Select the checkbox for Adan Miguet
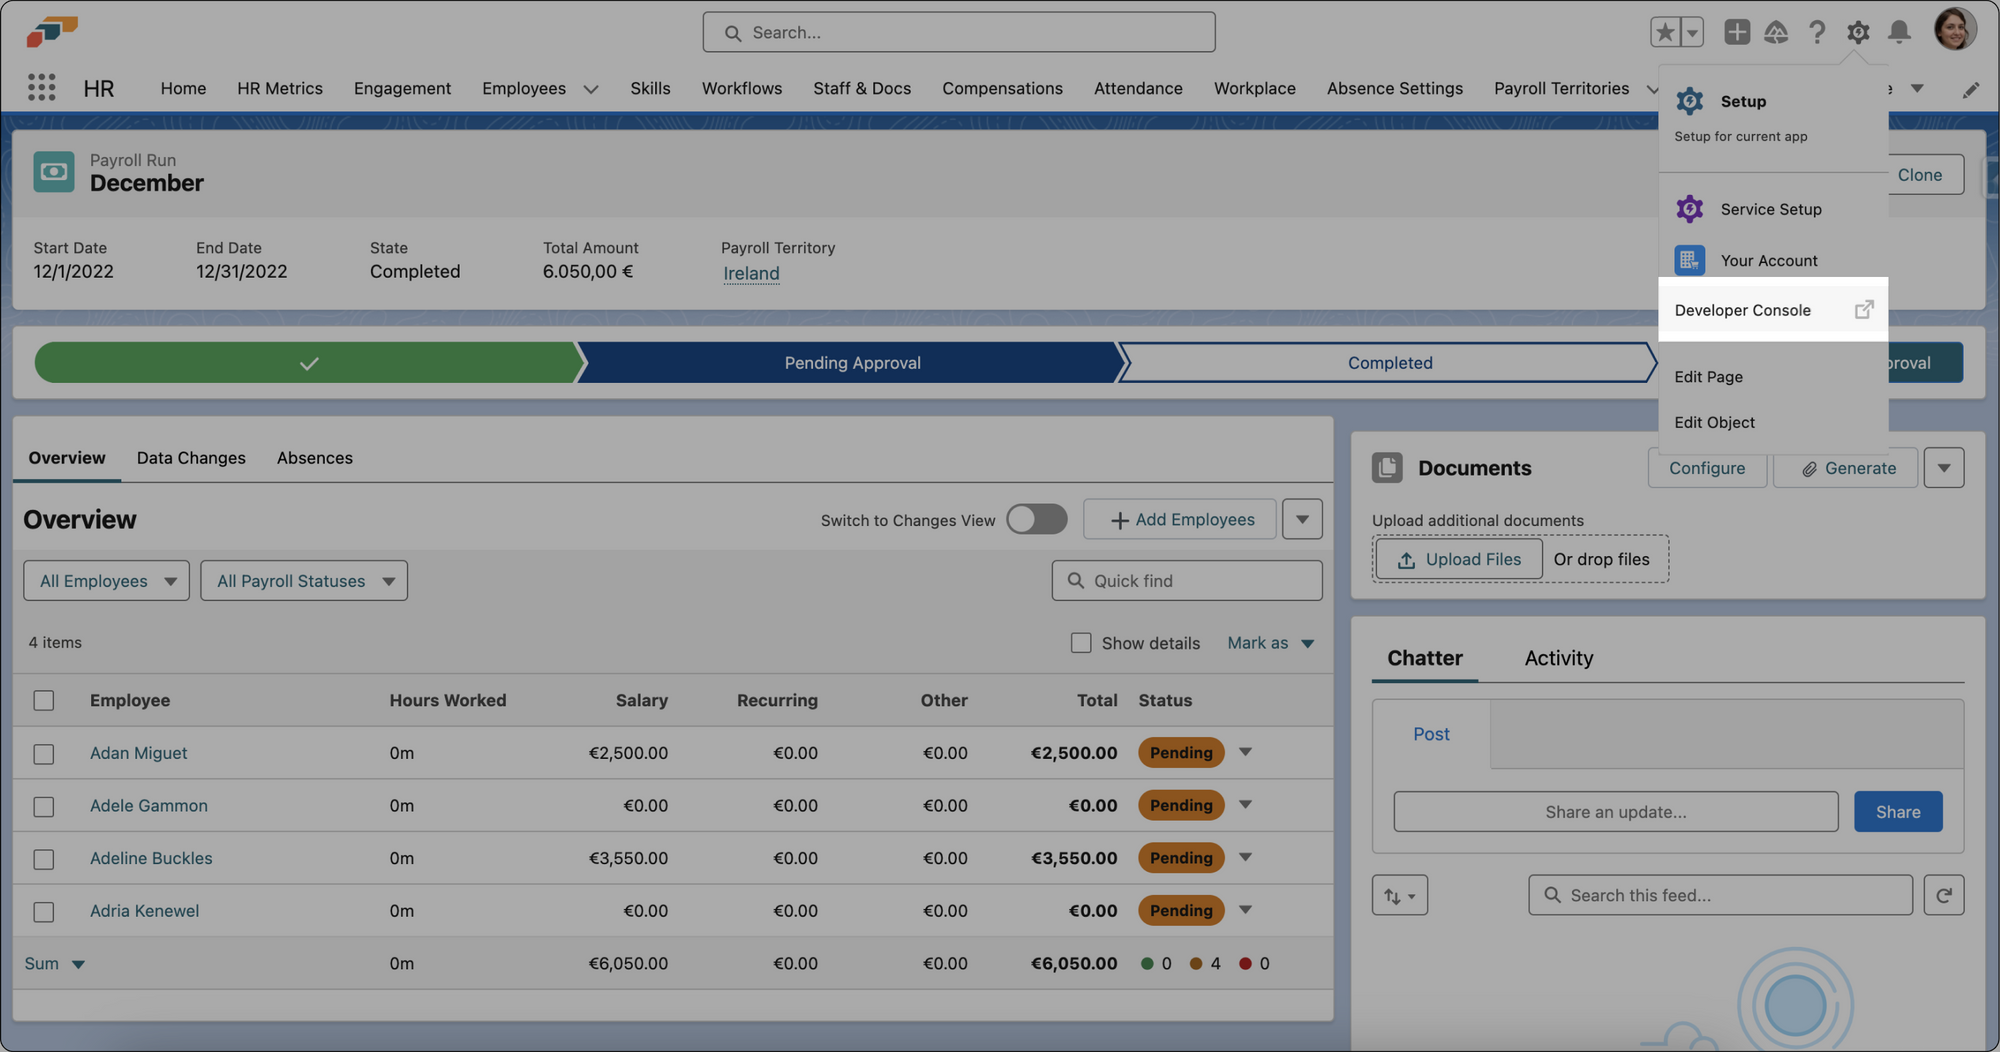This screenshot has width=2000, height=1052. (x=44, y=754)
